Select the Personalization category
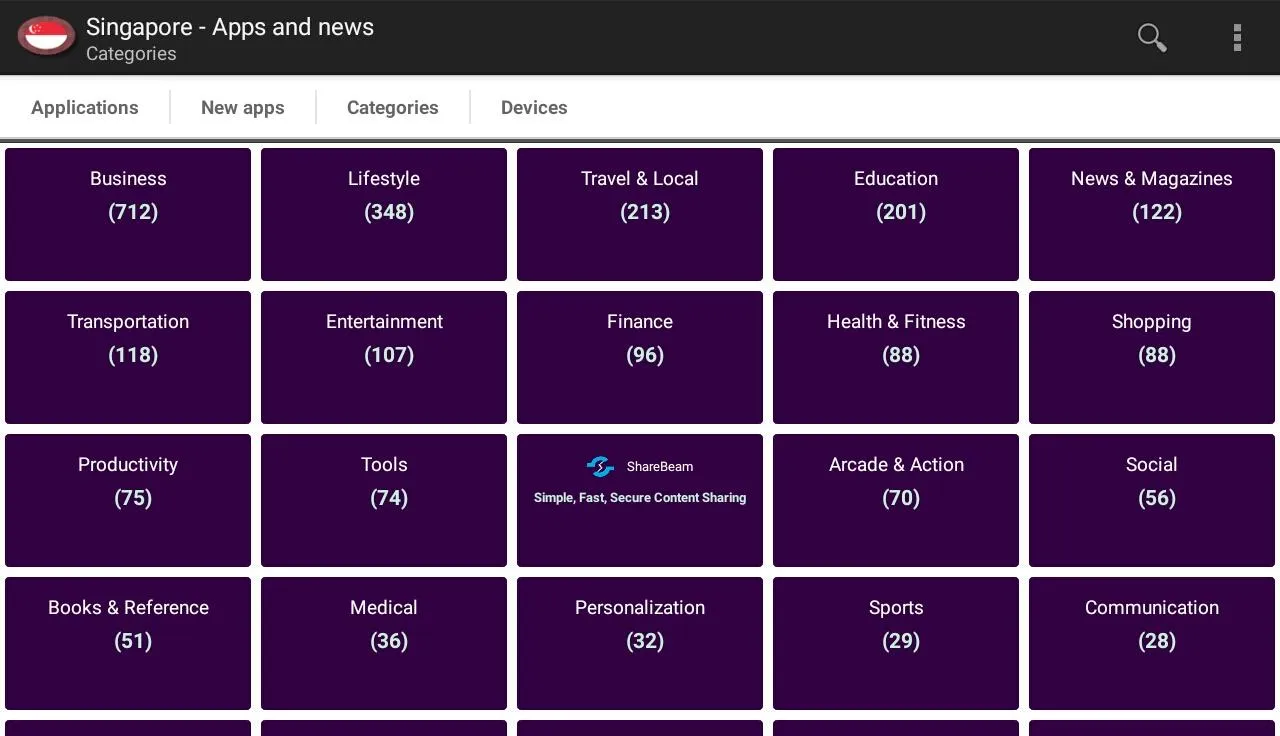 (640, 643)
